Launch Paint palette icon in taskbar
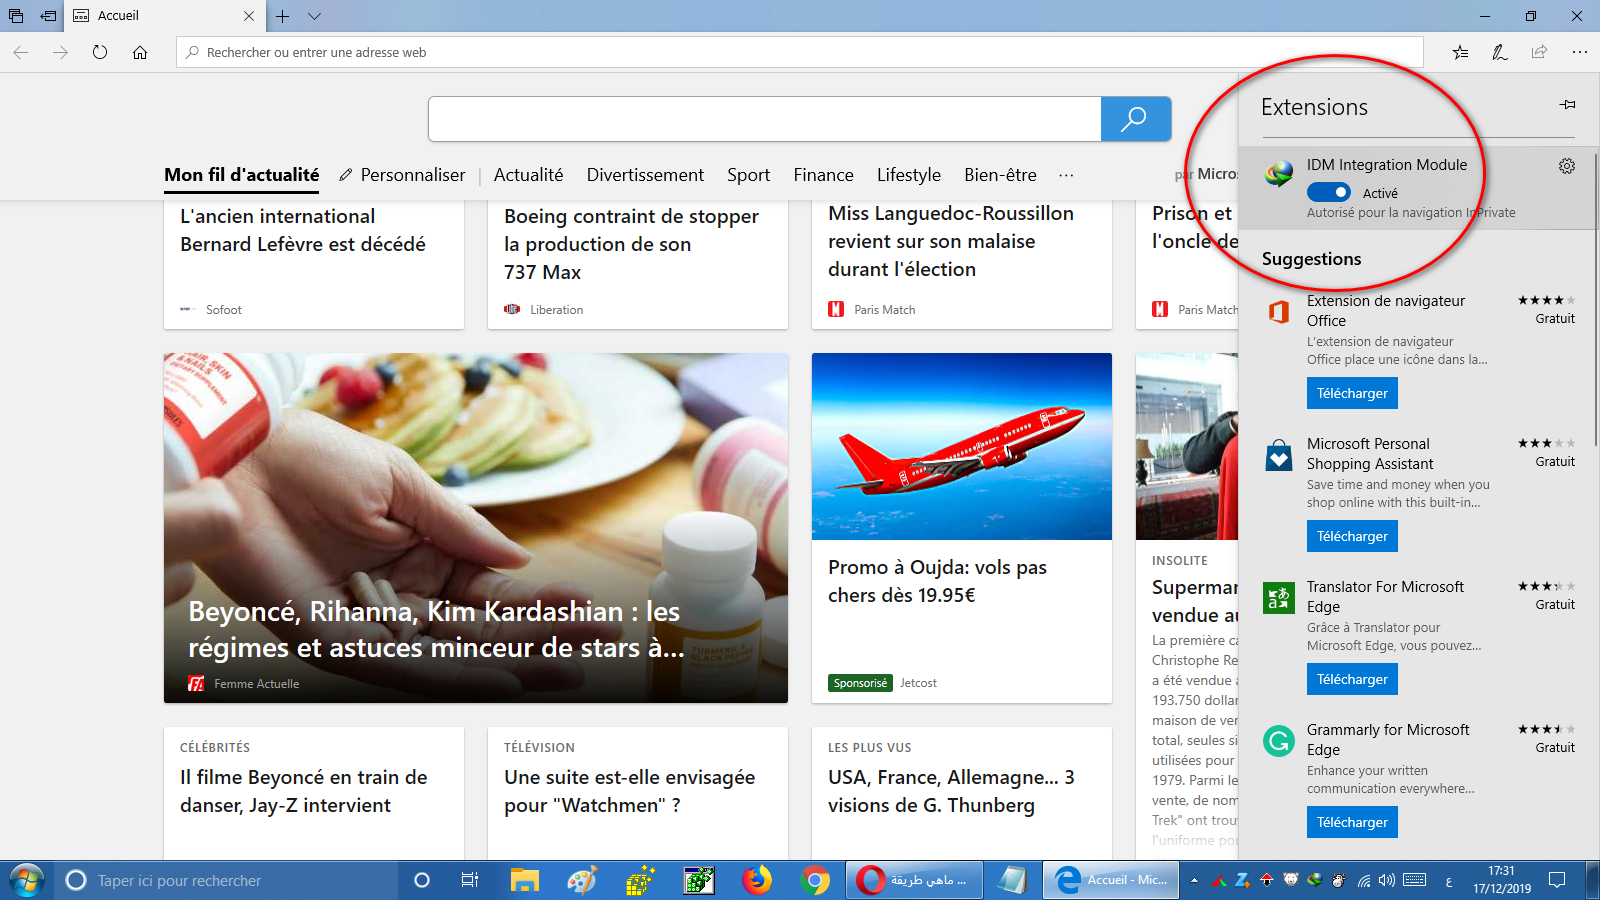Screen dimensions: 1600x900 [x=582, y=880]
